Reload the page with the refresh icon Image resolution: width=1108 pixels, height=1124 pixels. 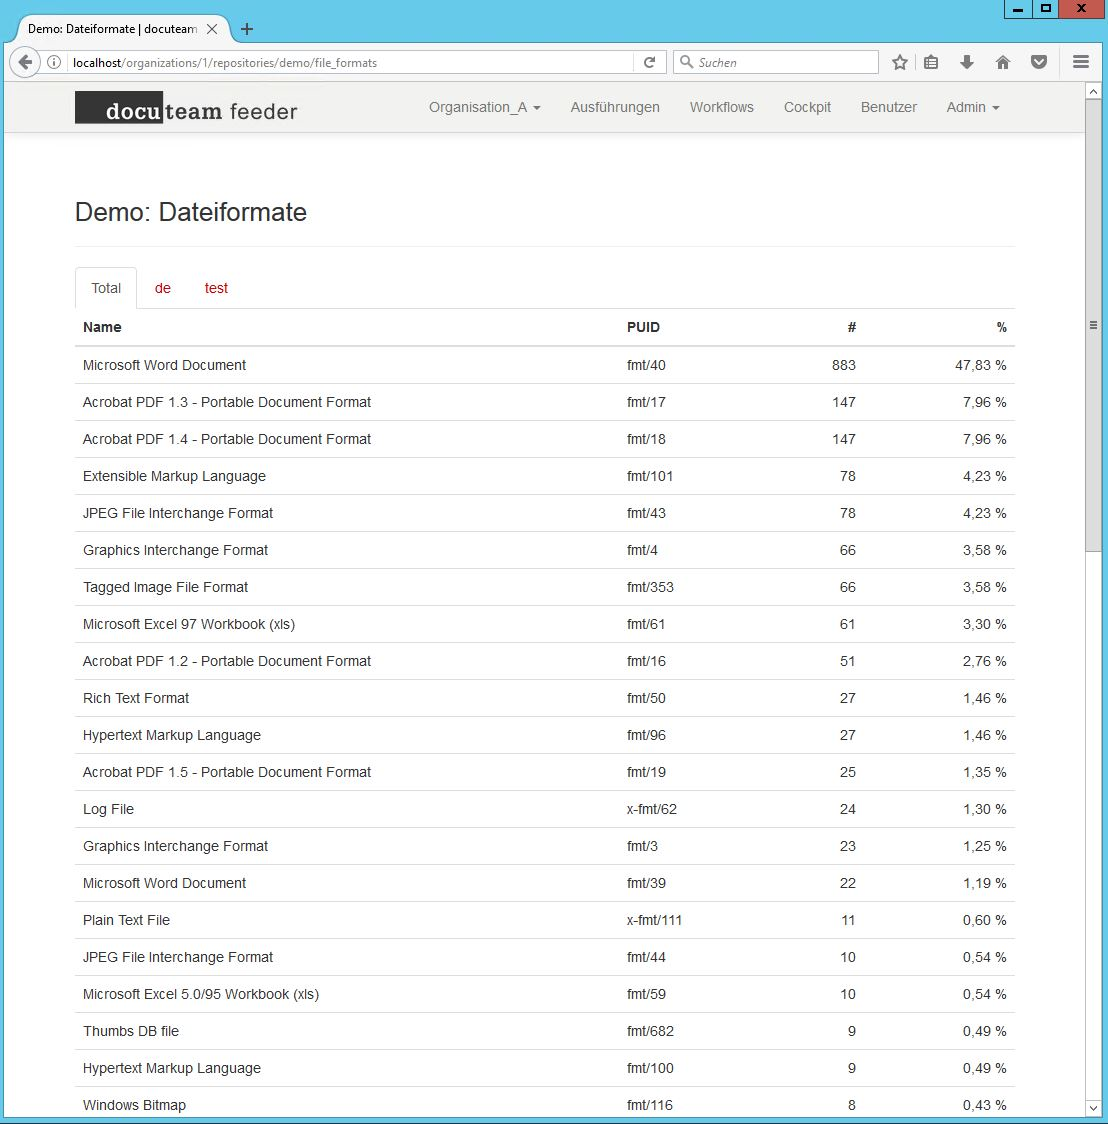tap(649, 62)
